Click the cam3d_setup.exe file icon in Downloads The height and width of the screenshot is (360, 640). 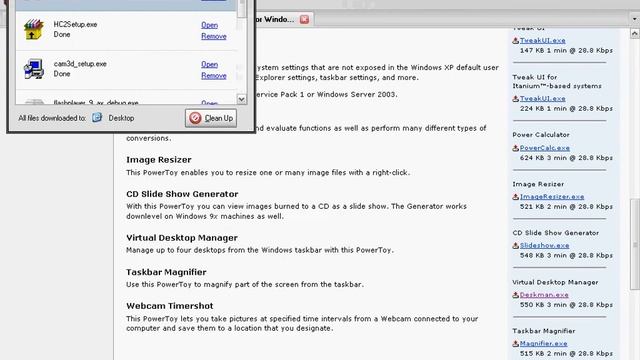tap(33, 69)
